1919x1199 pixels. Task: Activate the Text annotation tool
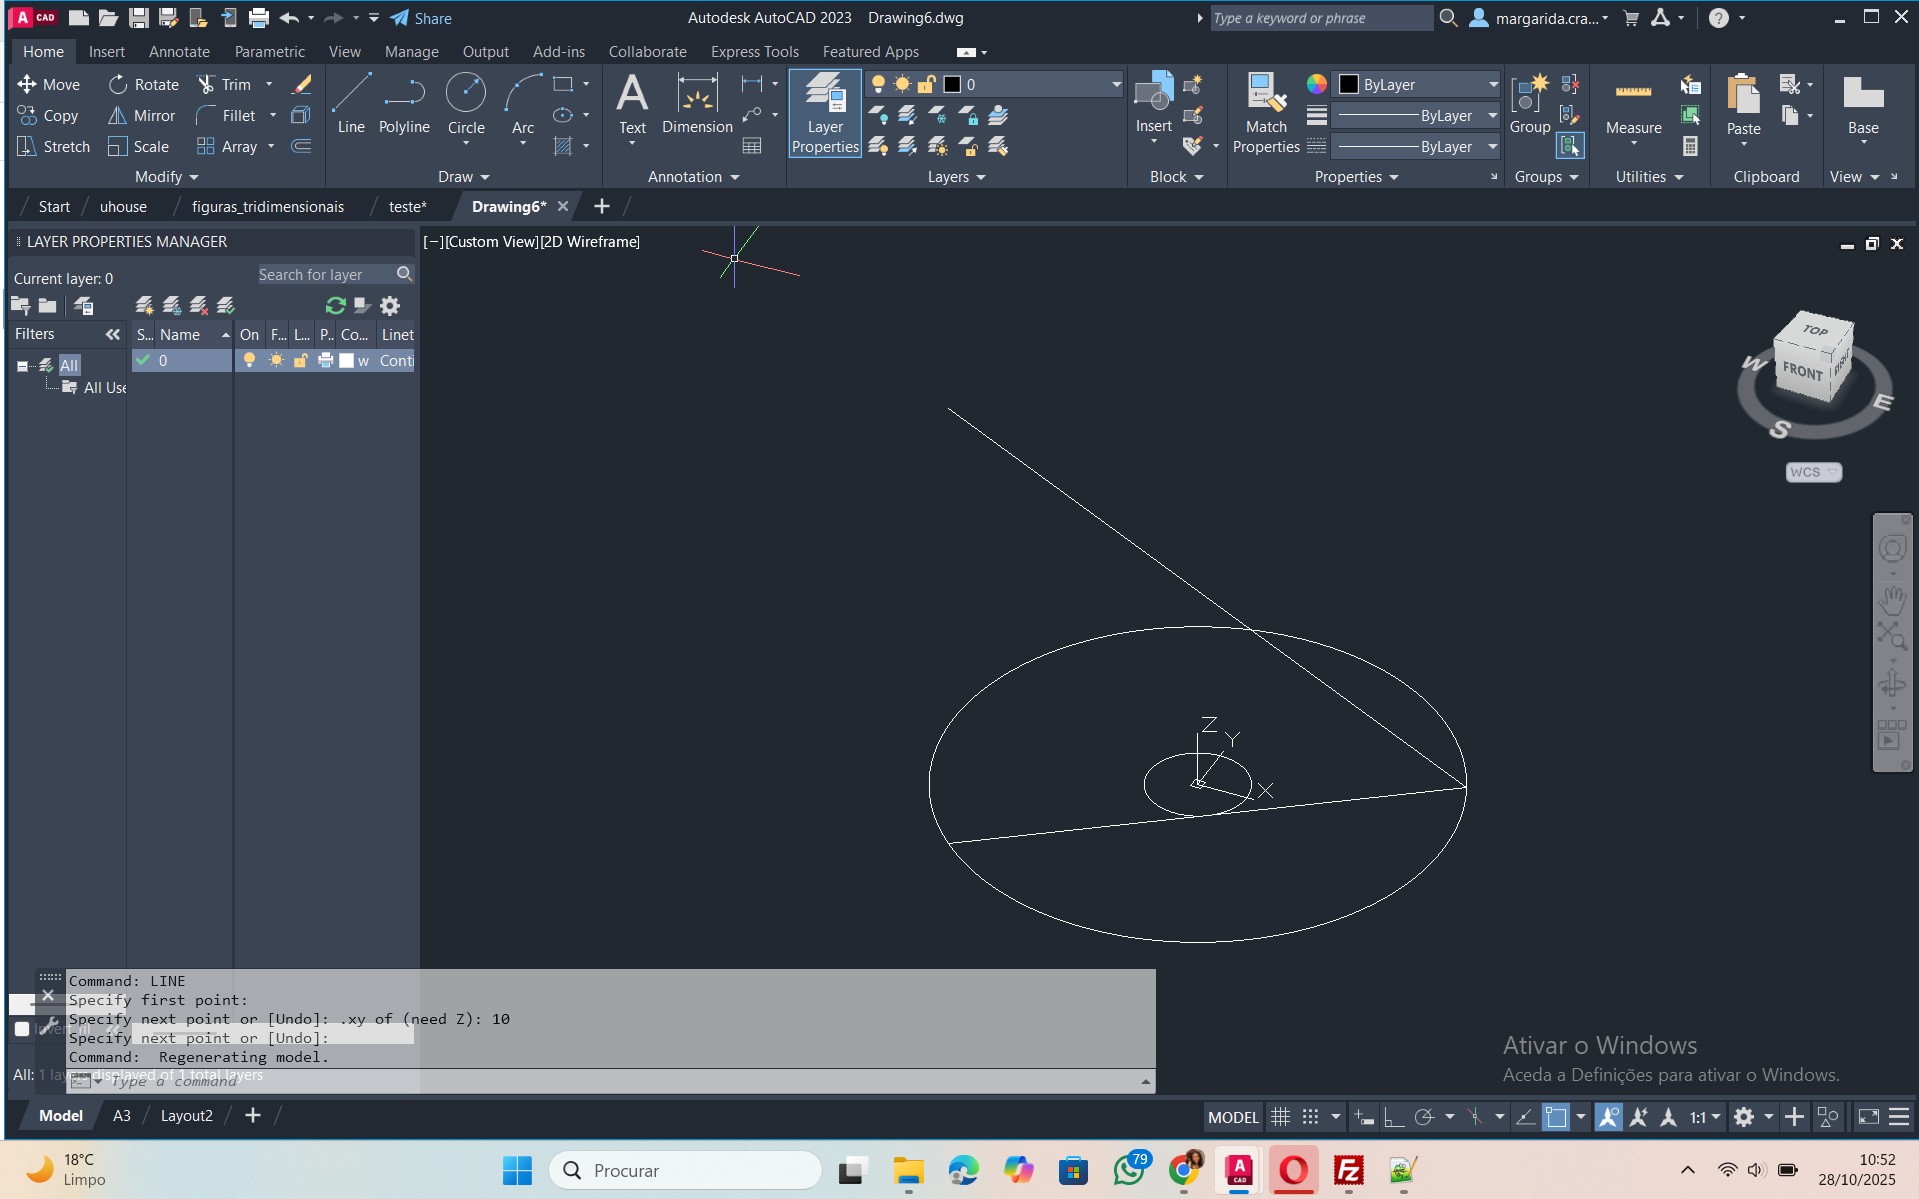click(x=632, y=105)
